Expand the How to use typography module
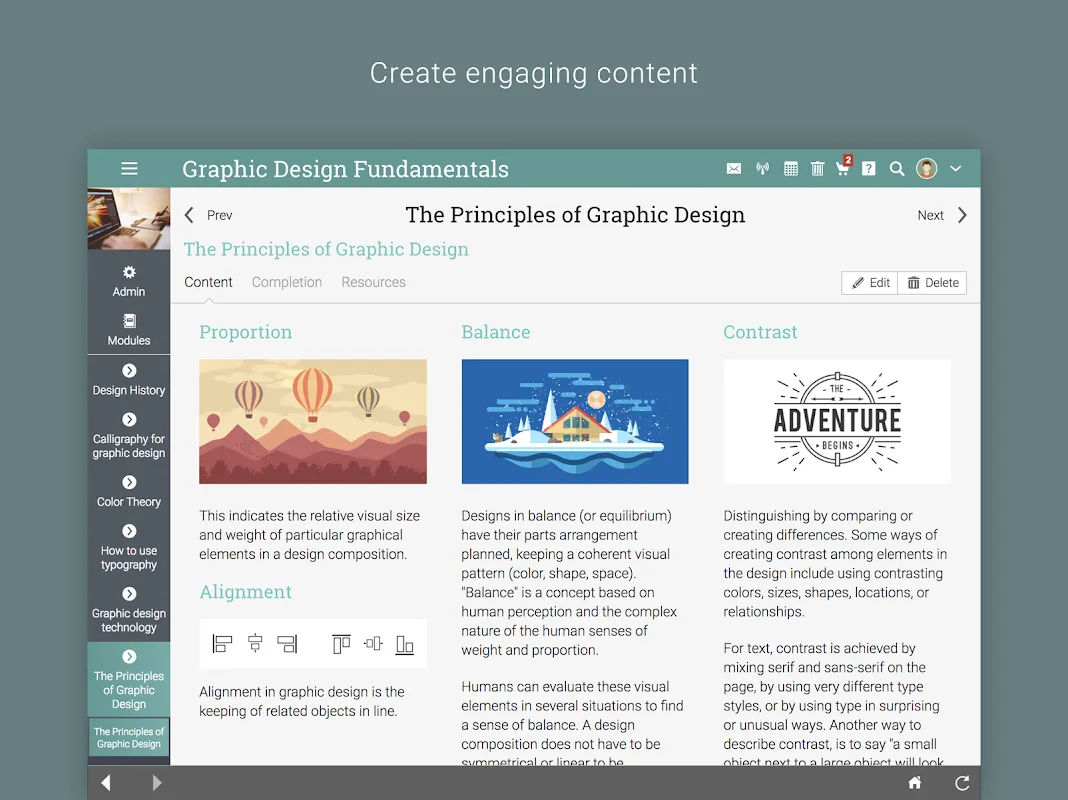1068x800 pixels. (x=129, y=548)
